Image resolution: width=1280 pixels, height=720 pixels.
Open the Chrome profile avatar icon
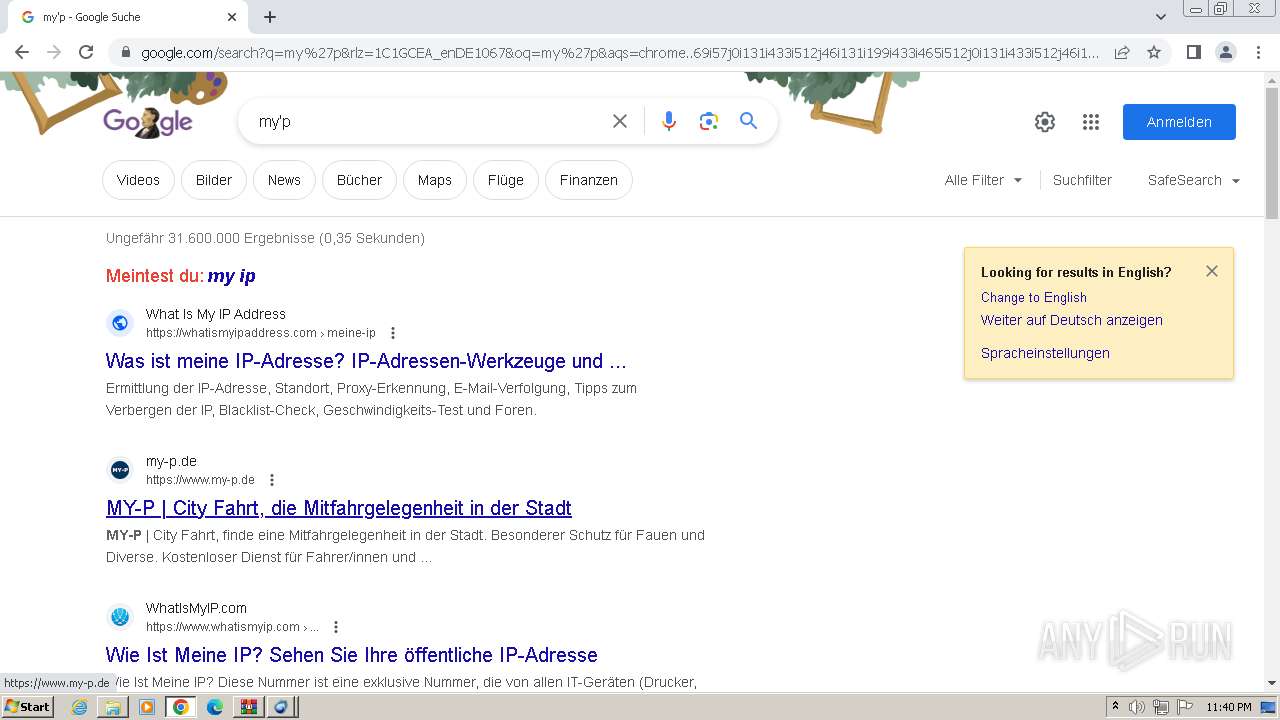[x=1226, y=53]
